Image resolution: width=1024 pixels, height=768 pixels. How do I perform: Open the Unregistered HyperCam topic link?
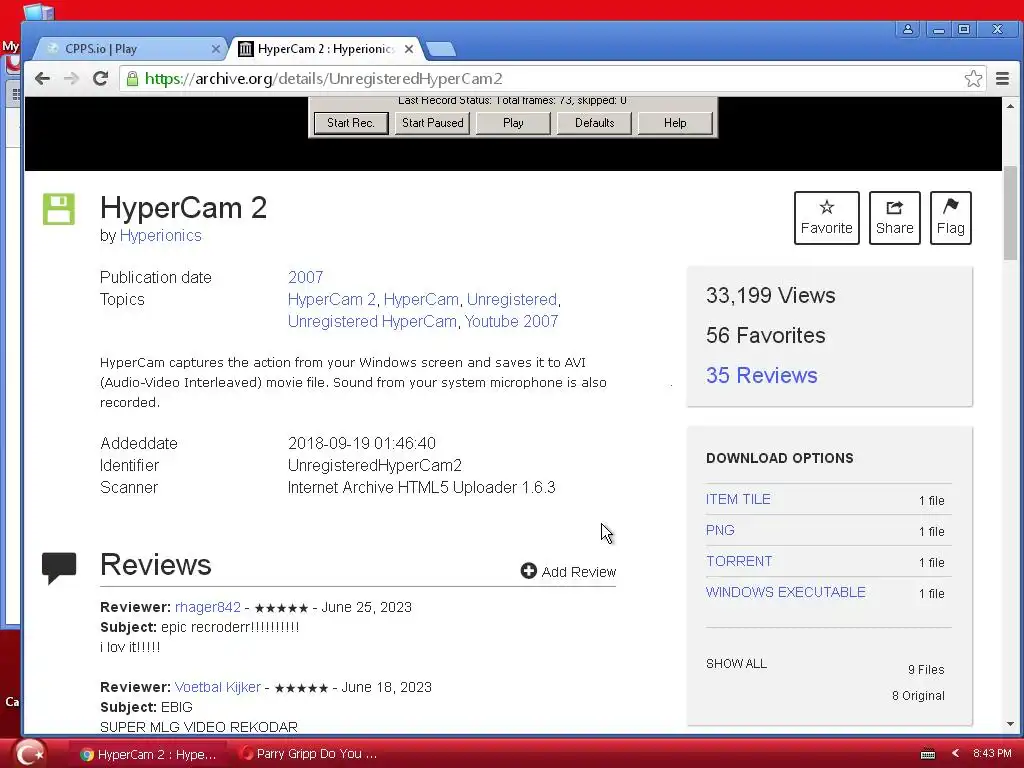pos(372,322)
